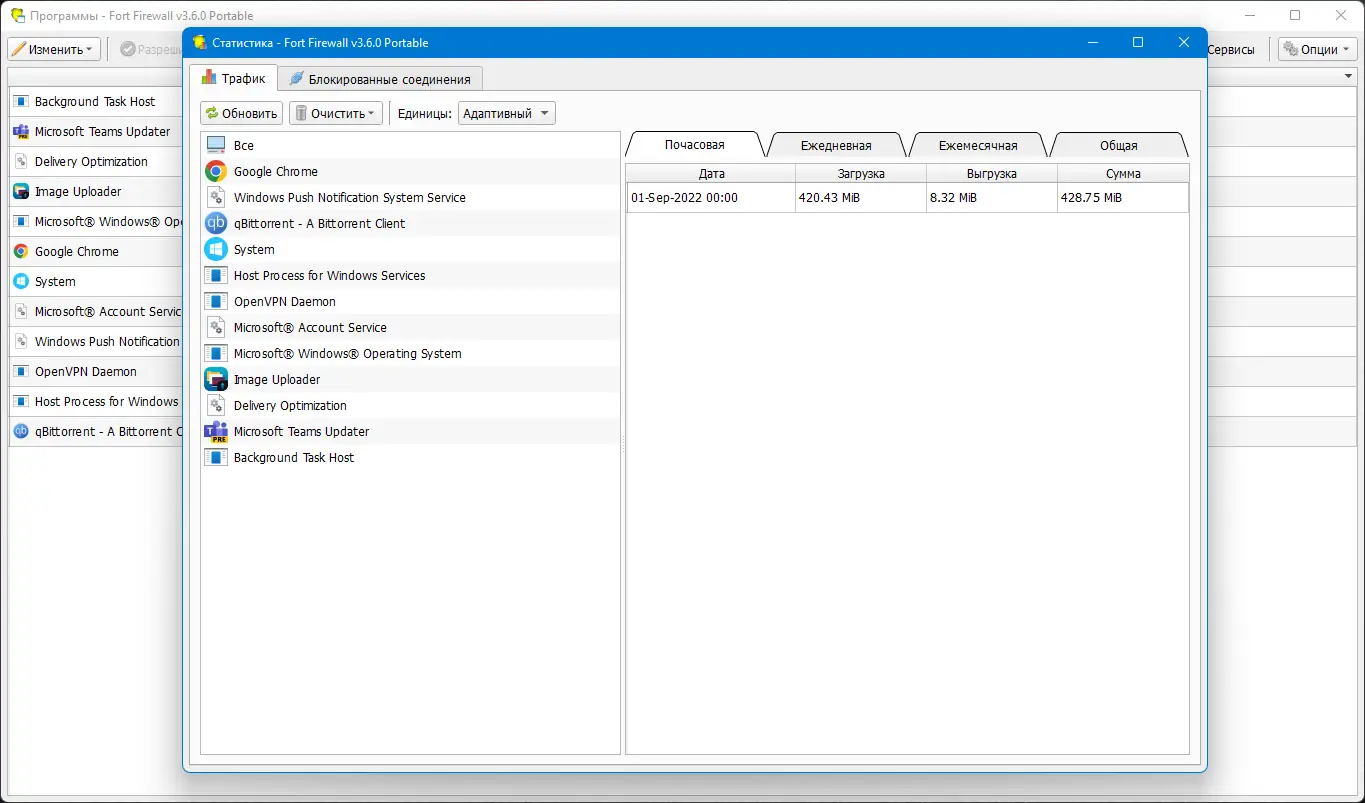Select the 01-Sep-2022 00:00 date cell

(711, 198)
